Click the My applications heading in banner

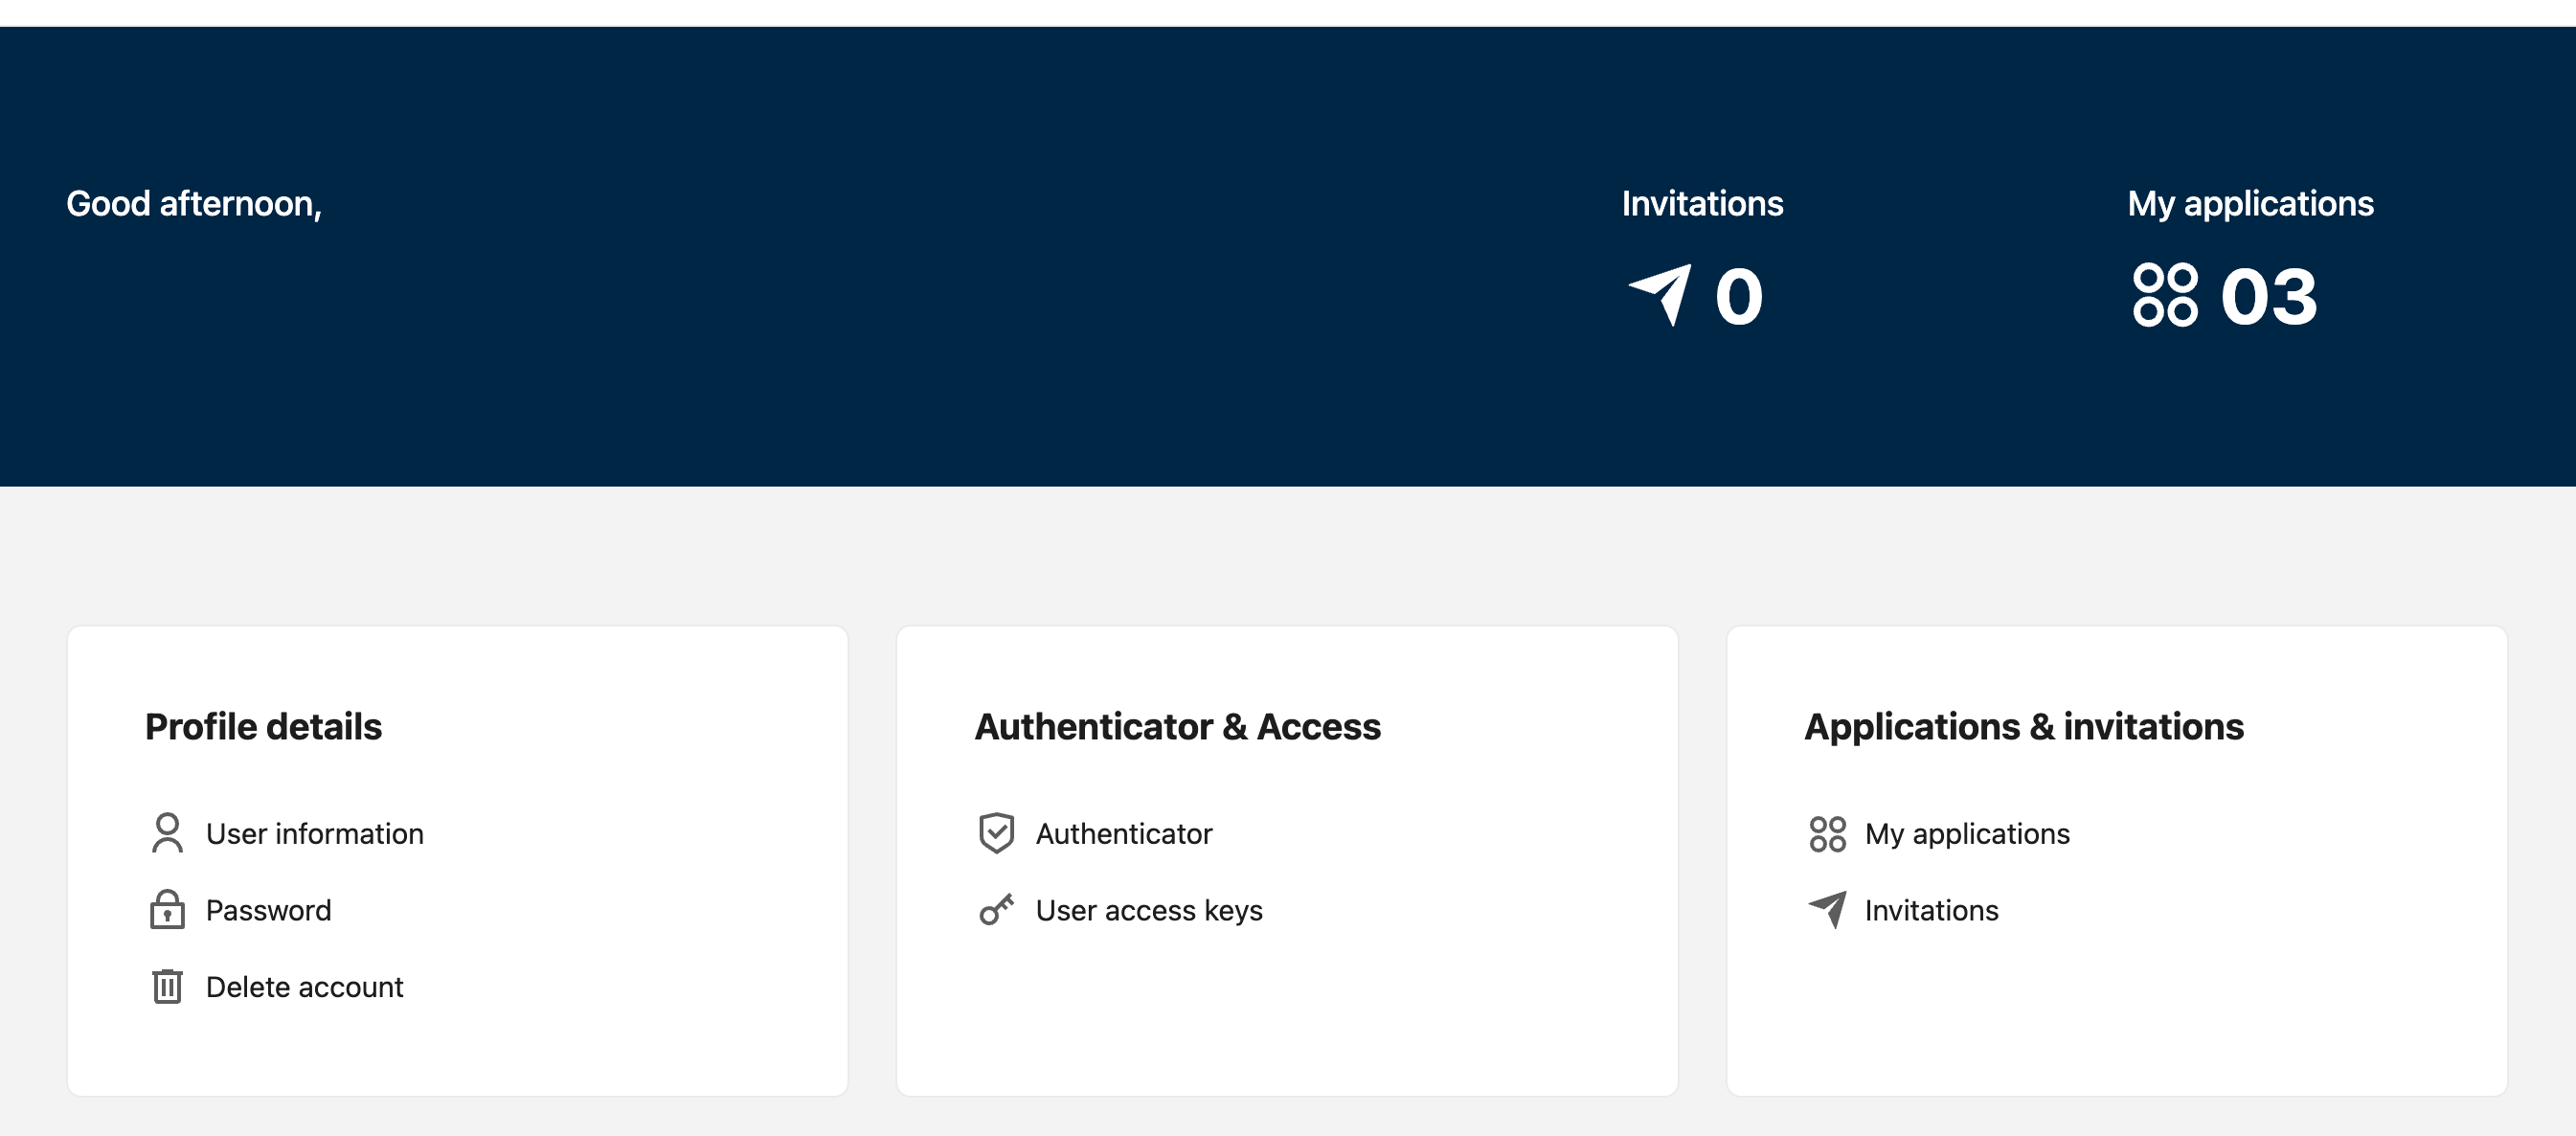(x=2250, y=204)
